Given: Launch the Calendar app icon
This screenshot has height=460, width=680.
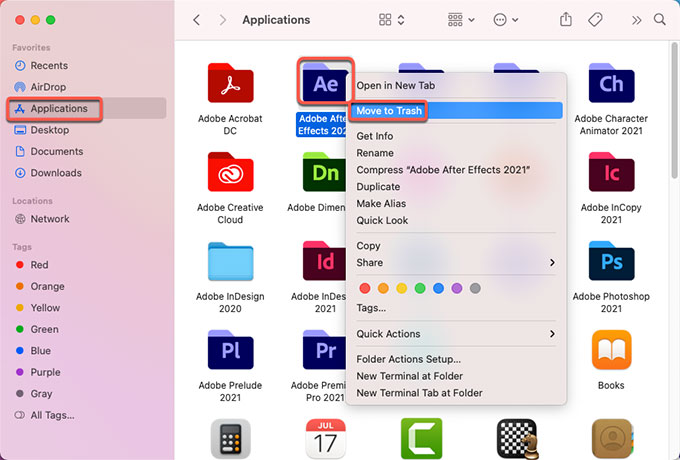Looking at the screenshot, I should tap(325, 438).
